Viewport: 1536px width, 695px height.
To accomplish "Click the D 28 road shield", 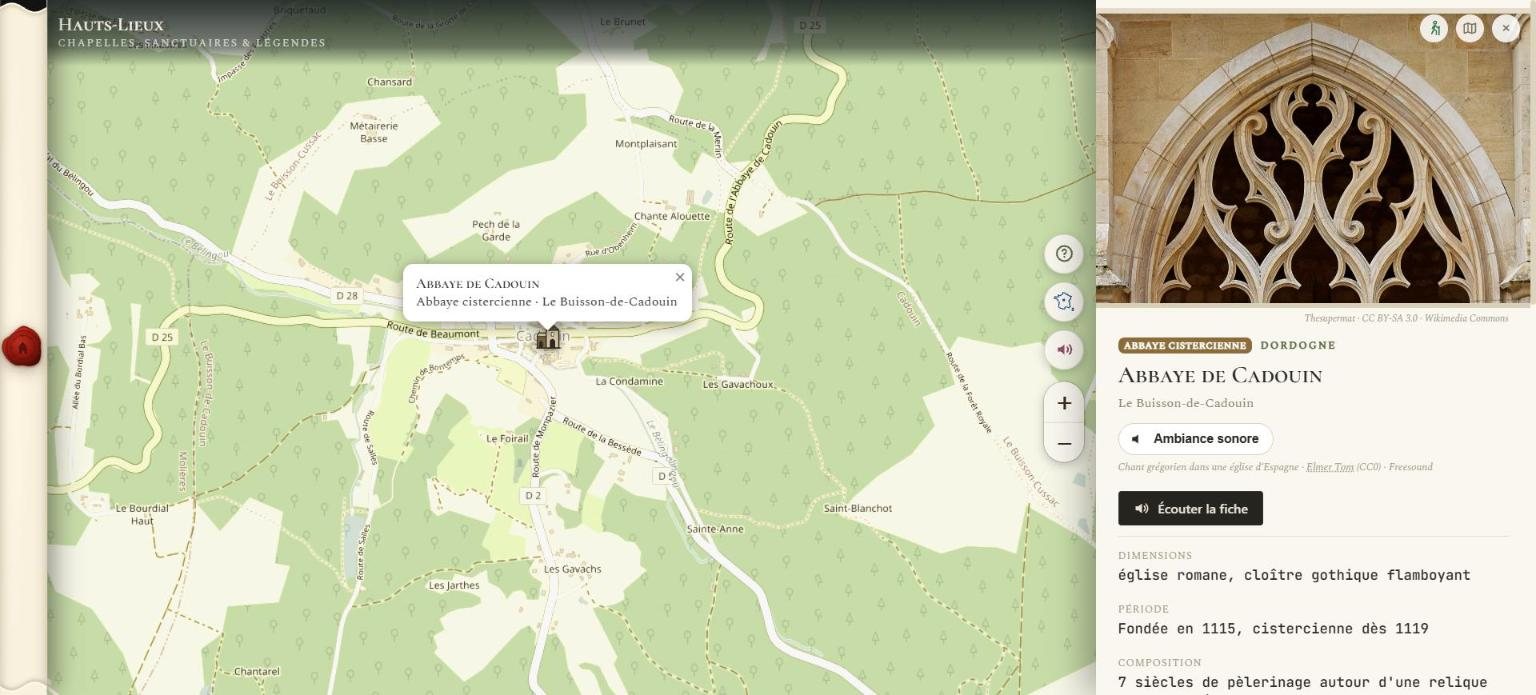I will point(347,296).
